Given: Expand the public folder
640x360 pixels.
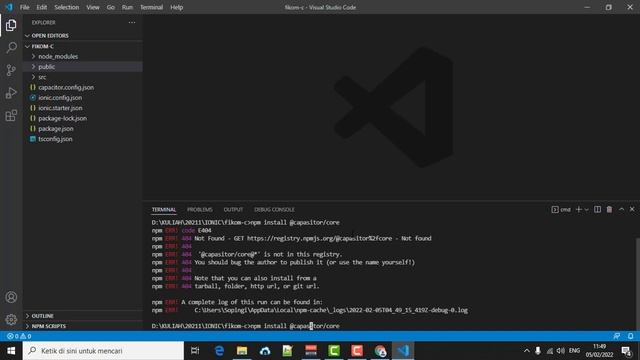Looking at the screenshot, I should coord(83,67).
